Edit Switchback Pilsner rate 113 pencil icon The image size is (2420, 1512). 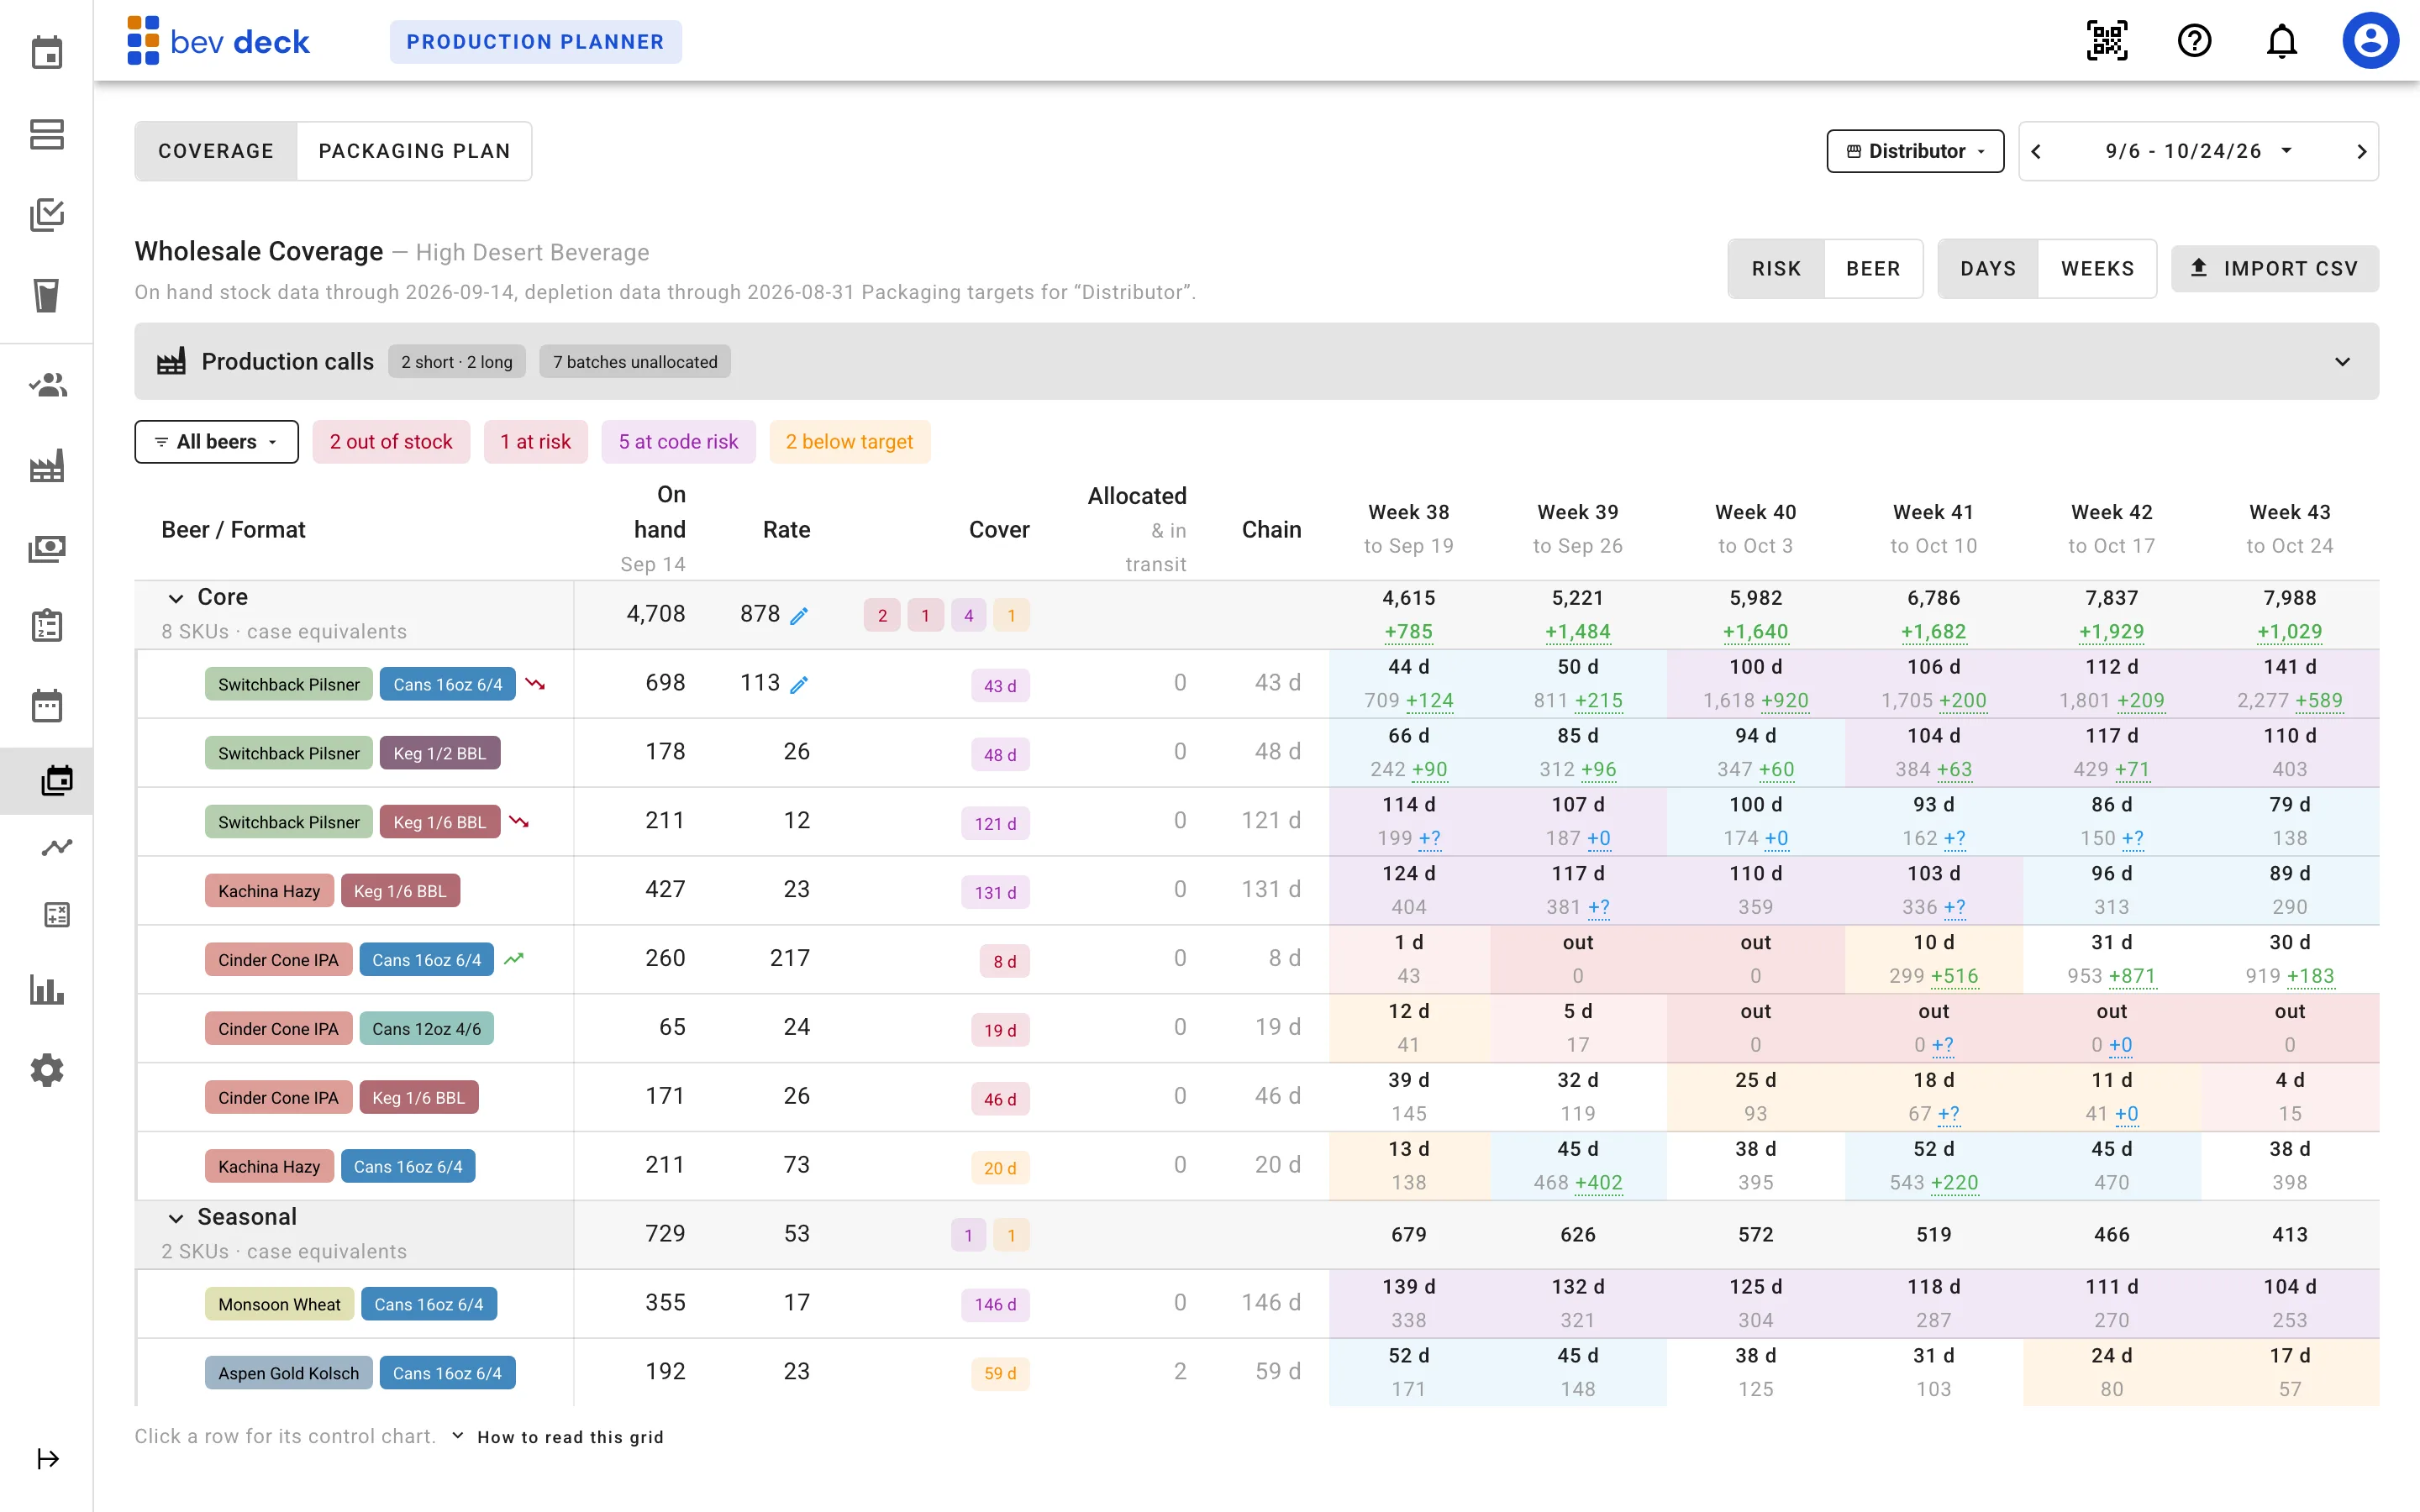coord(799,685)
